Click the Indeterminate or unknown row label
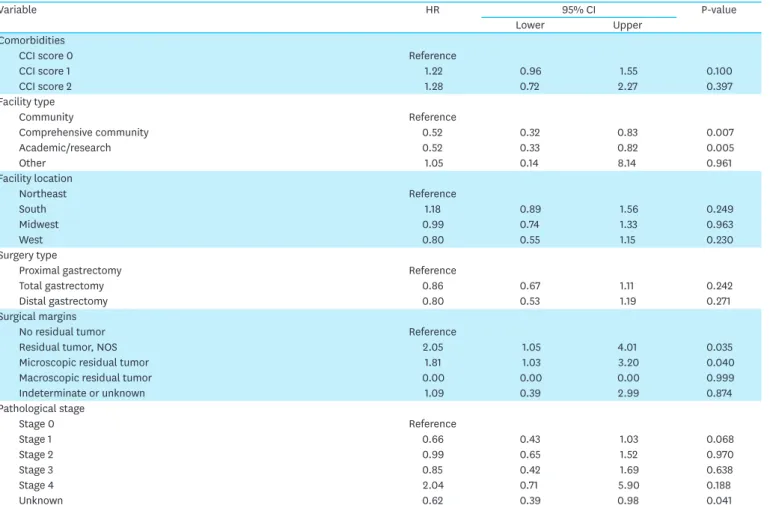The height and width of the screenshot is (505, 770). click(x=82, y=393)
